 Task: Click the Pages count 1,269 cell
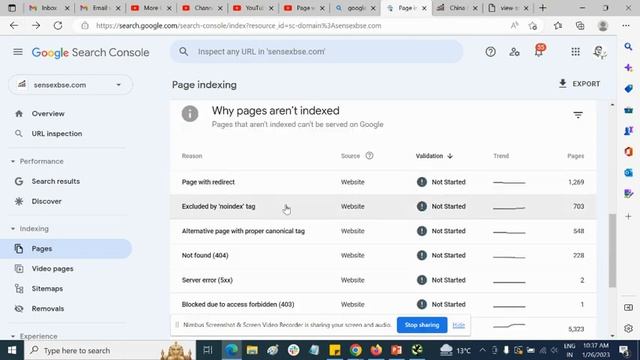(576, 182)
